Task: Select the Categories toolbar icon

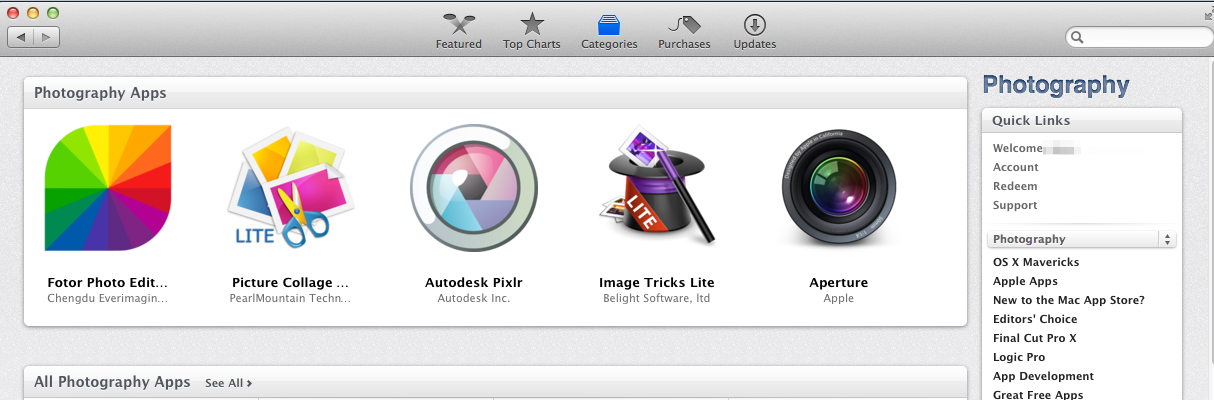Action: click(x=609, y=24)
